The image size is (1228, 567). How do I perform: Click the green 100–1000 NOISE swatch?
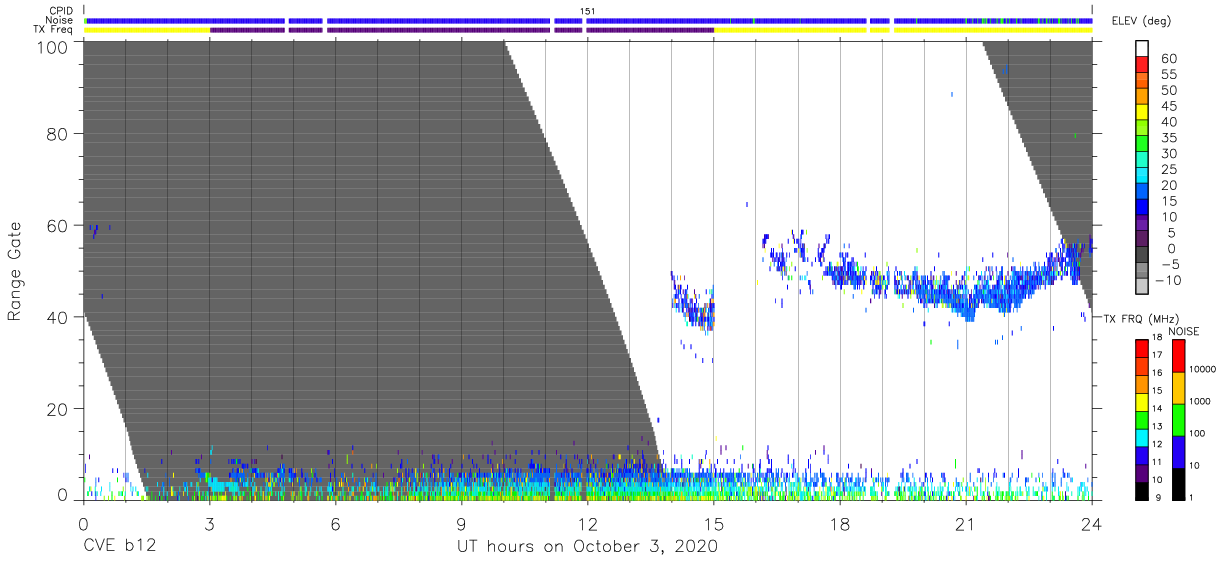click(x=1177, y=419)
